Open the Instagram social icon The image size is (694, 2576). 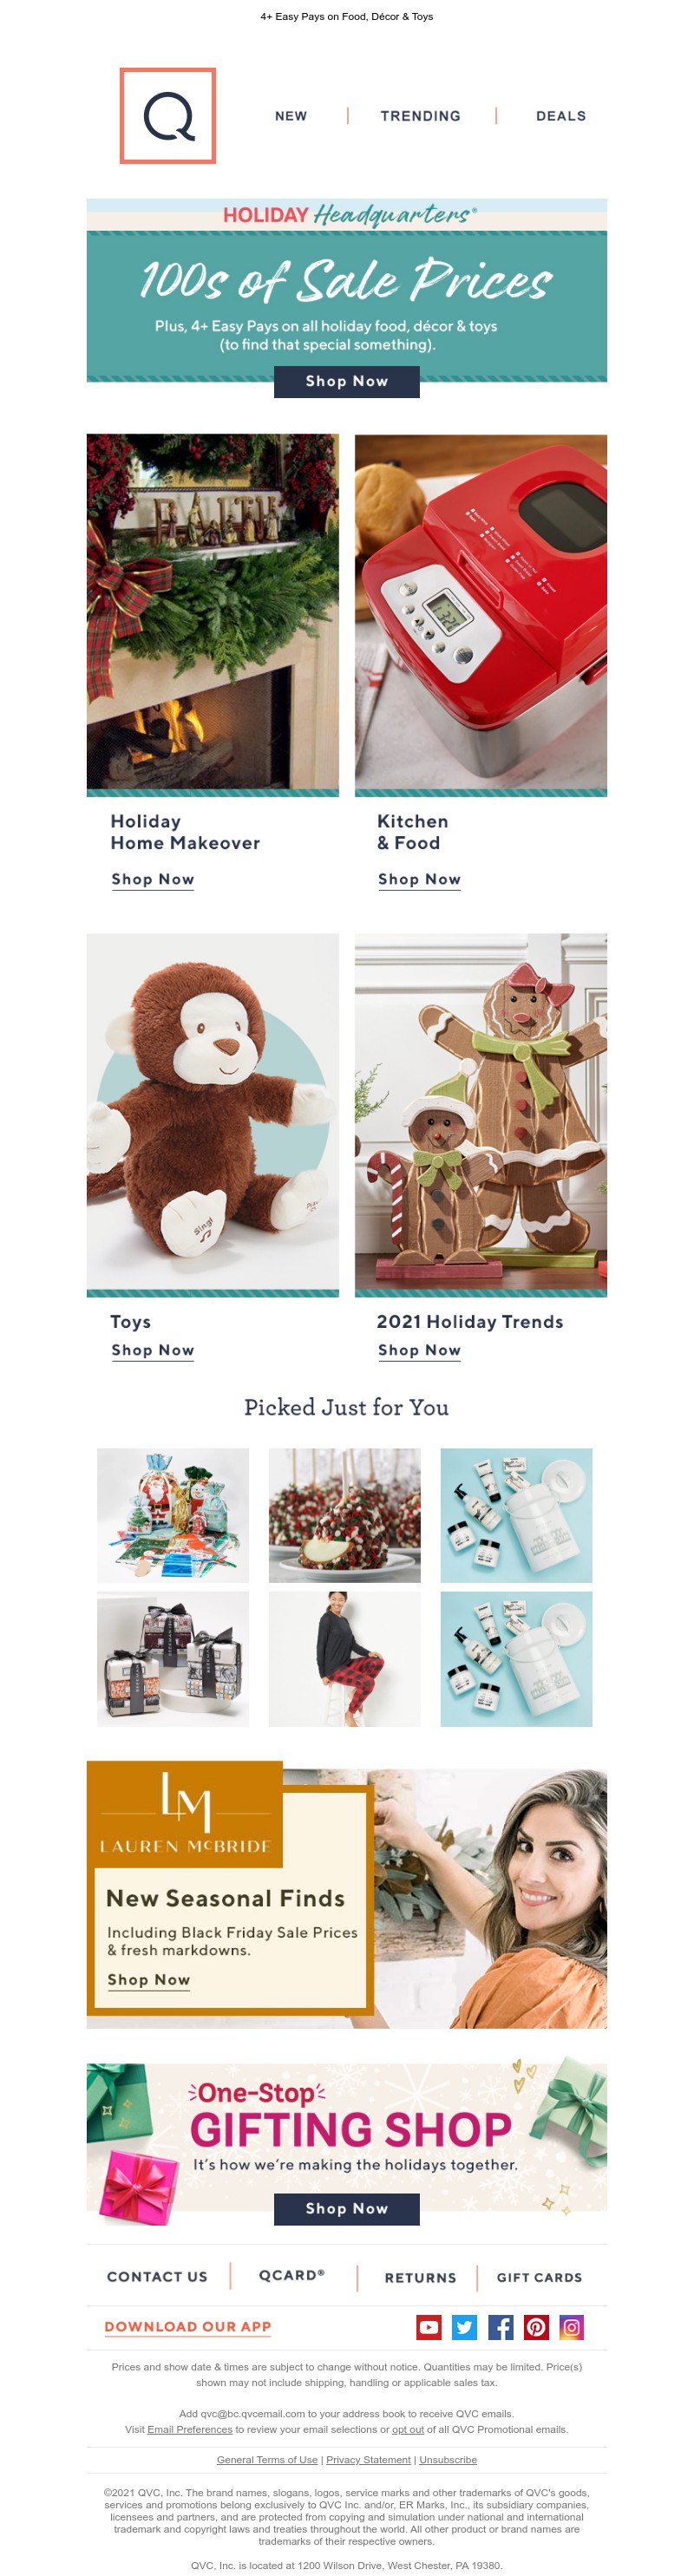pyautogui.click(x=571, y=2326)
